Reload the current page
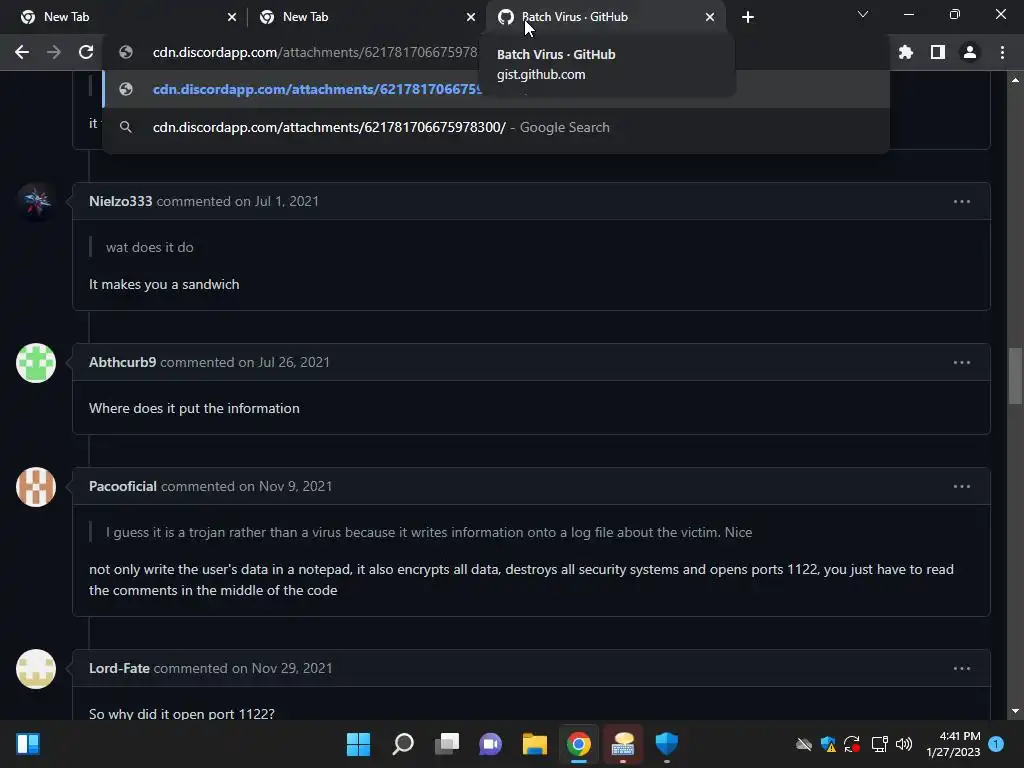The image size is (1024, 768). click(86, 52)
